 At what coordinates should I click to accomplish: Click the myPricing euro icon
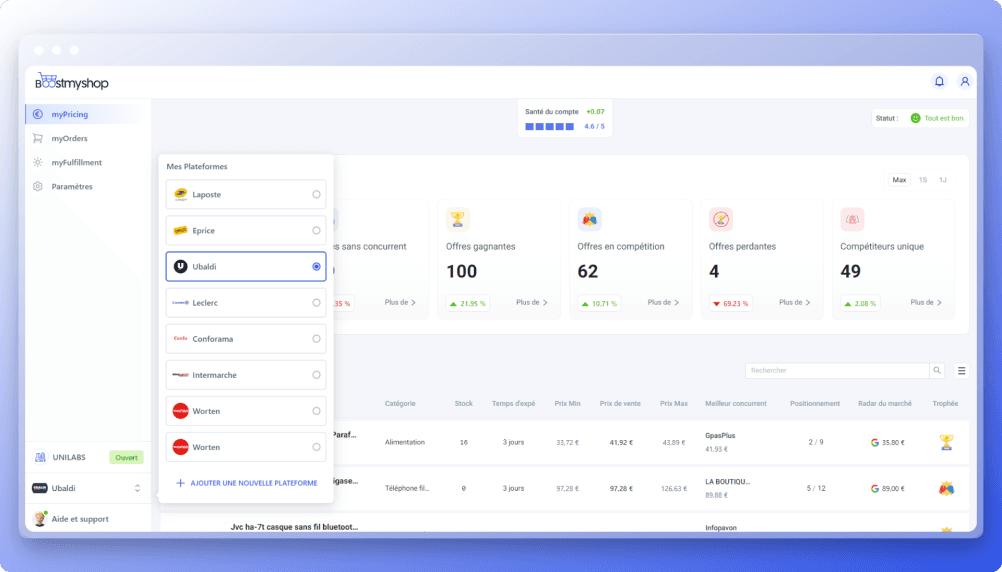coord(38,114)
